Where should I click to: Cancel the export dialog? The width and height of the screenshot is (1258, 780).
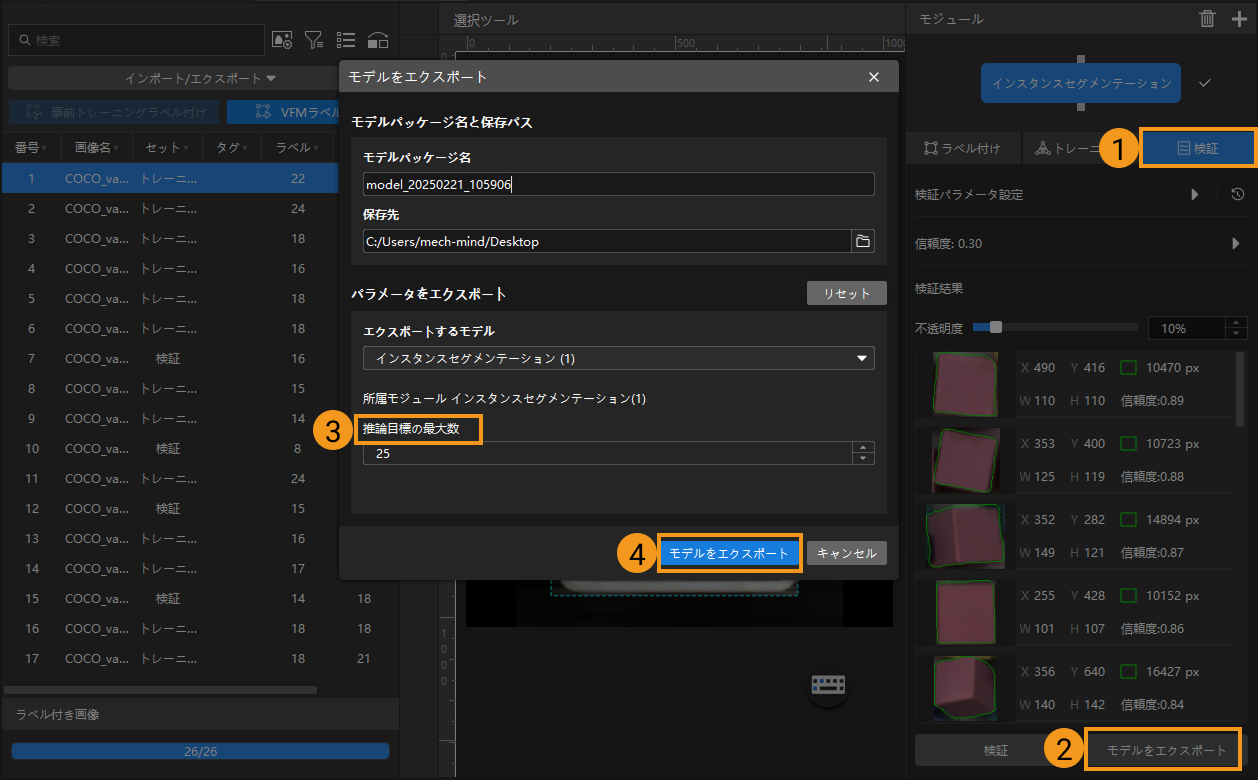(846, 553)
